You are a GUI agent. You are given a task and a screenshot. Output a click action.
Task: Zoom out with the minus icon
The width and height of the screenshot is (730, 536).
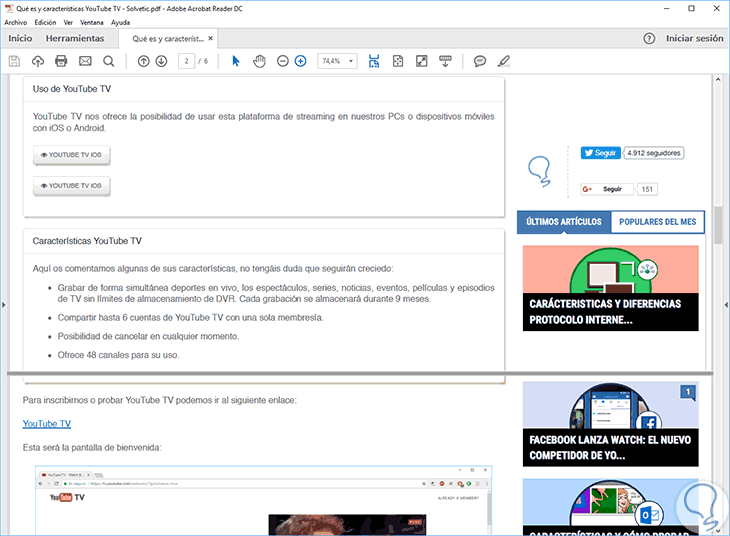(283, 61)
